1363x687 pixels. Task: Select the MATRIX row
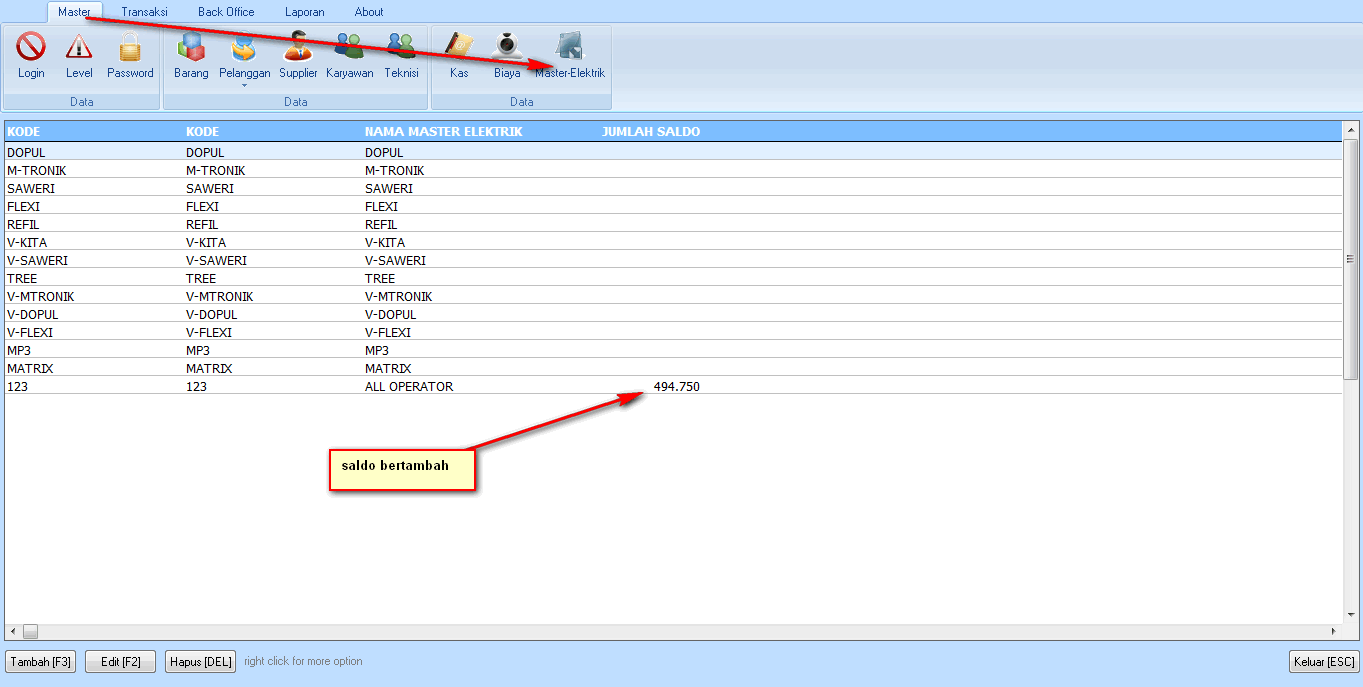[x=673, y=368]
